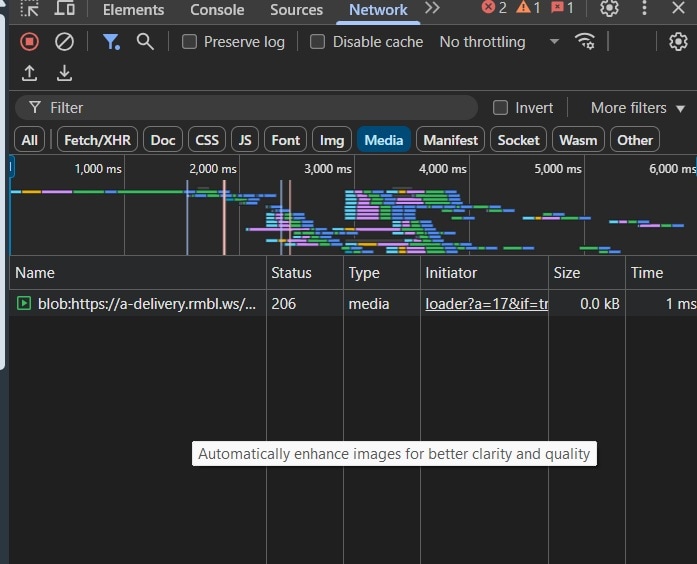Filter requests by Font type
The width and height of the screenshot is (697, 564).
coord(286,140)
